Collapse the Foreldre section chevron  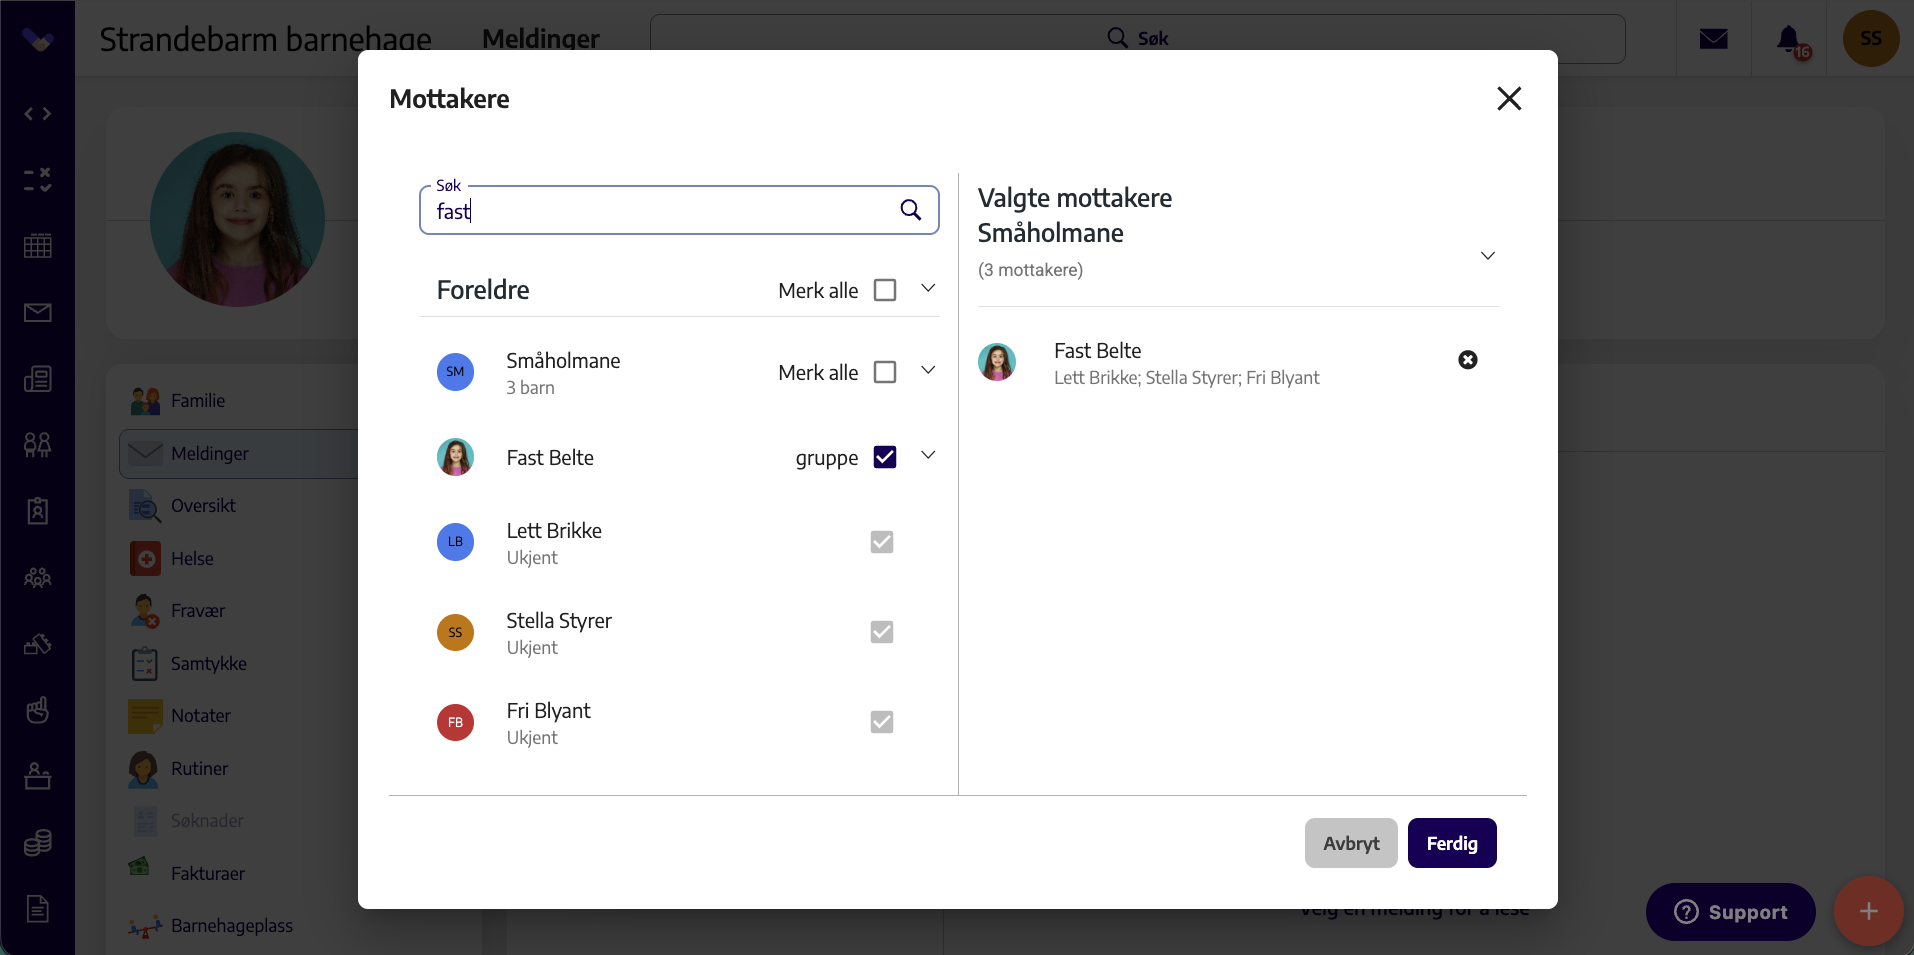tap(928, 288)
